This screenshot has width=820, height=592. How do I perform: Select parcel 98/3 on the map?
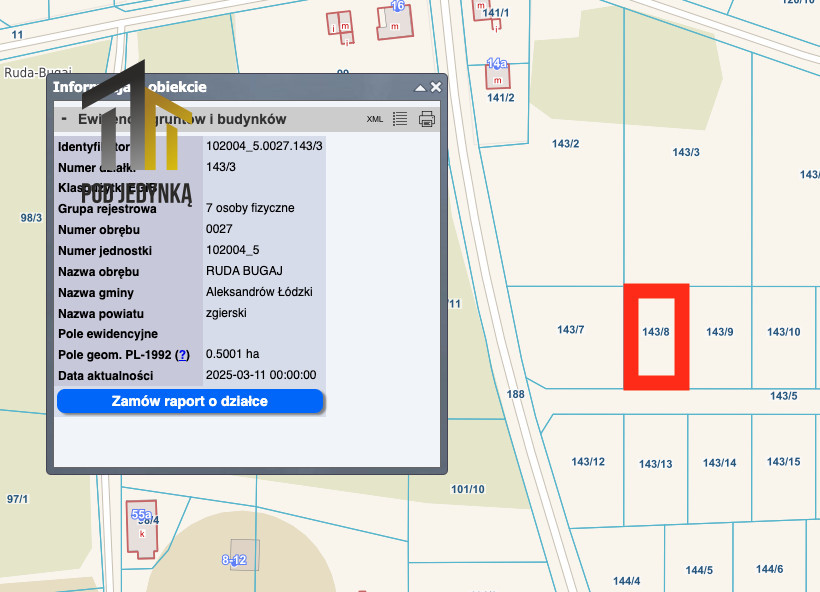coord(31,218)
